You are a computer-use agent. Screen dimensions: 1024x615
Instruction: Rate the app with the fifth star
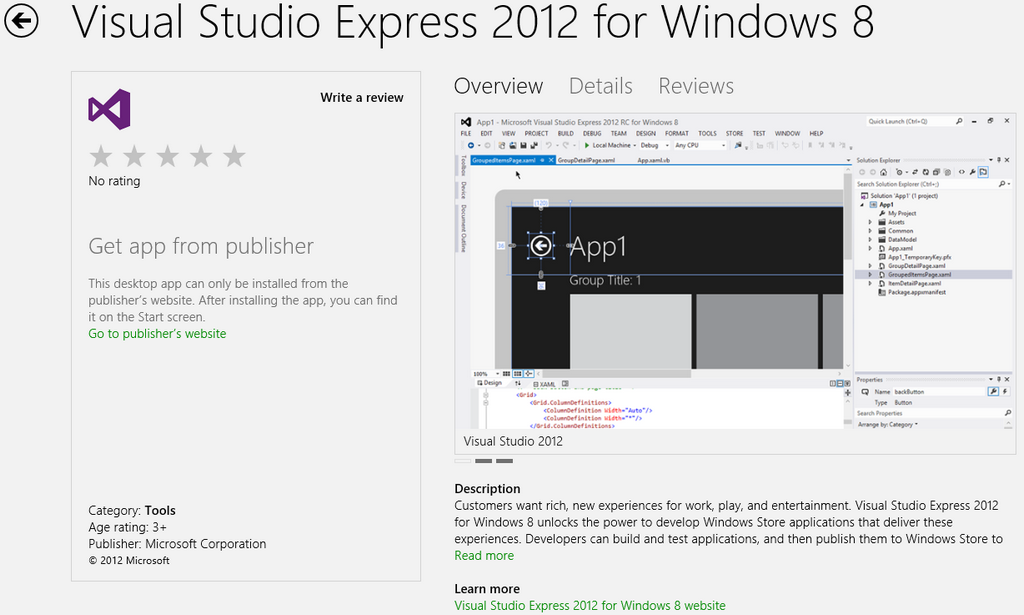(x=234, y=156)
